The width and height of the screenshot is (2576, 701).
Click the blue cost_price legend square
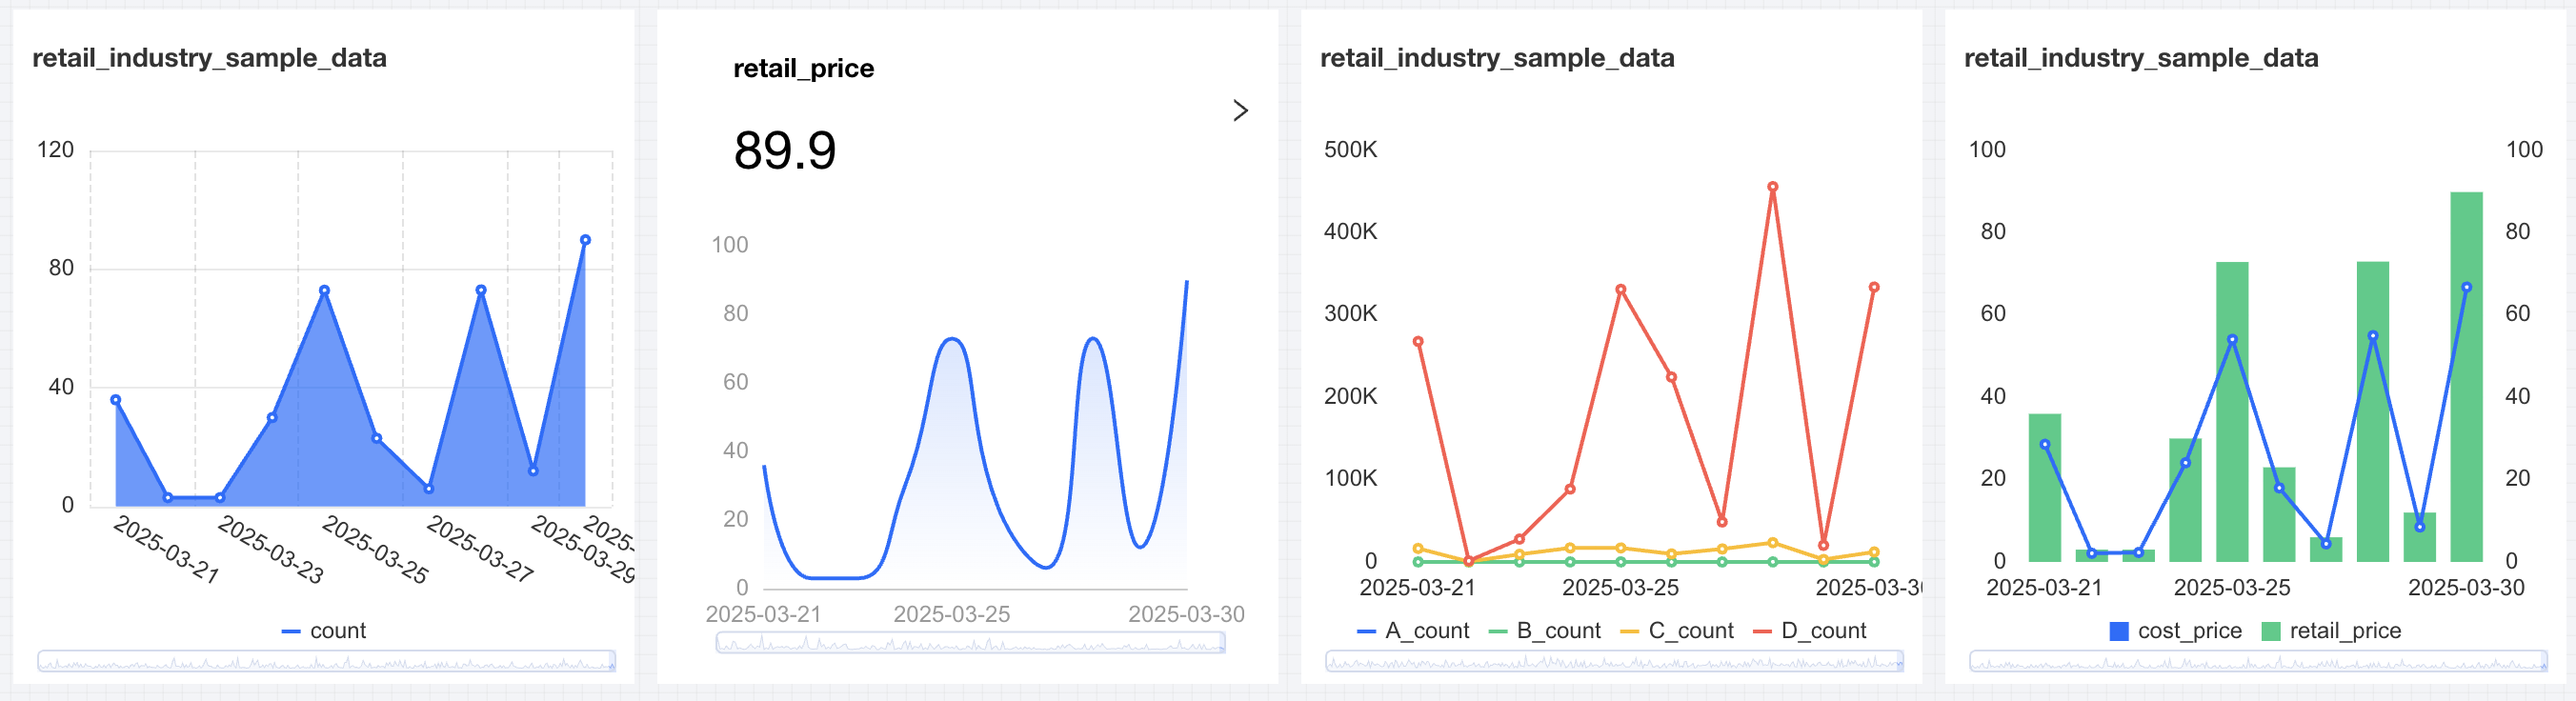(2119, 631)
